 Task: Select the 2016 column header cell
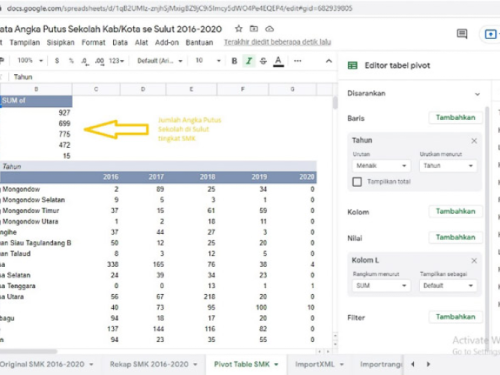click(x=96, y=177)
